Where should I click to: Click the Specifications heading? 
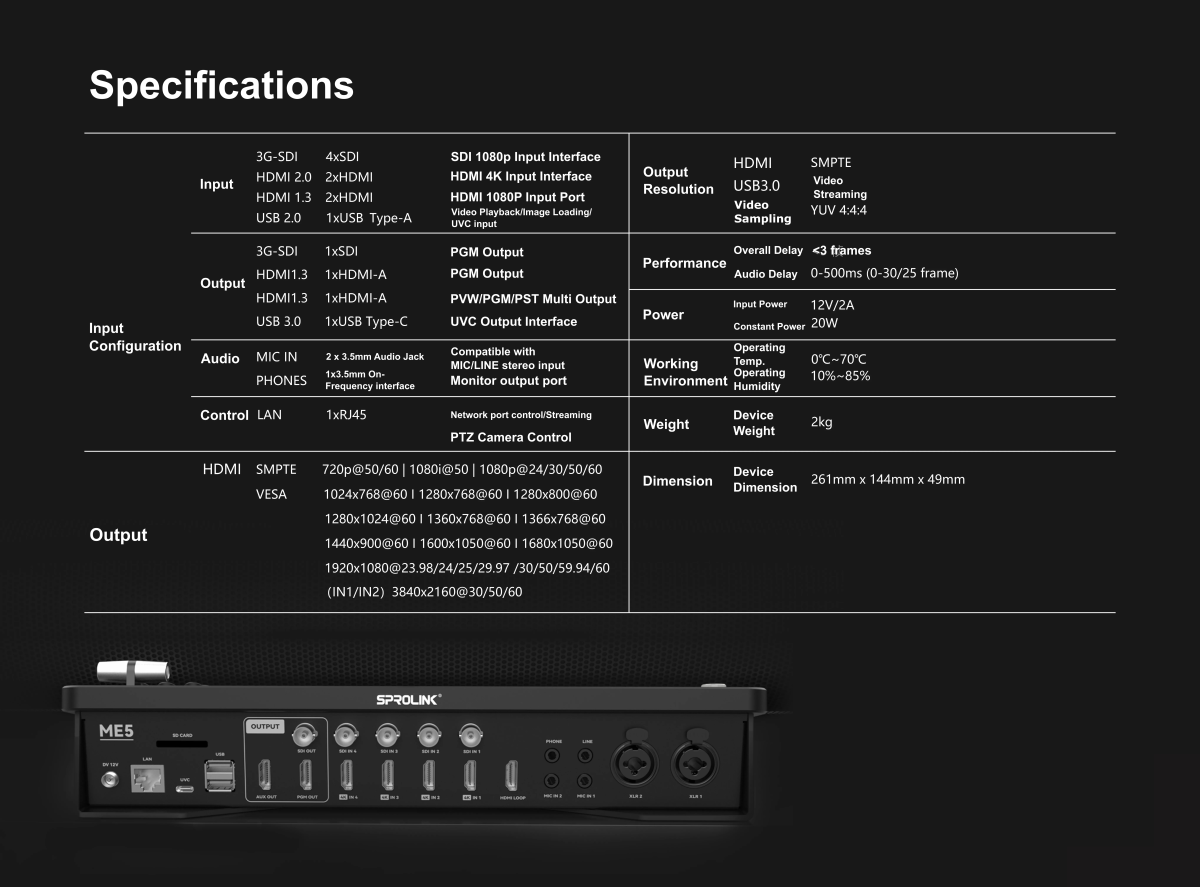coord(221,85)
